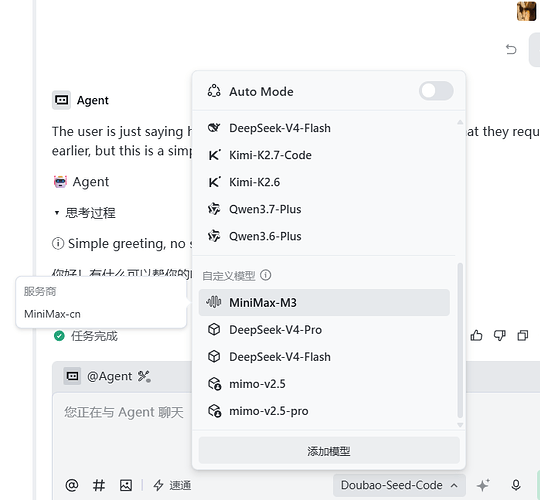Click the info icon before Simple greeting

(58, 243)
